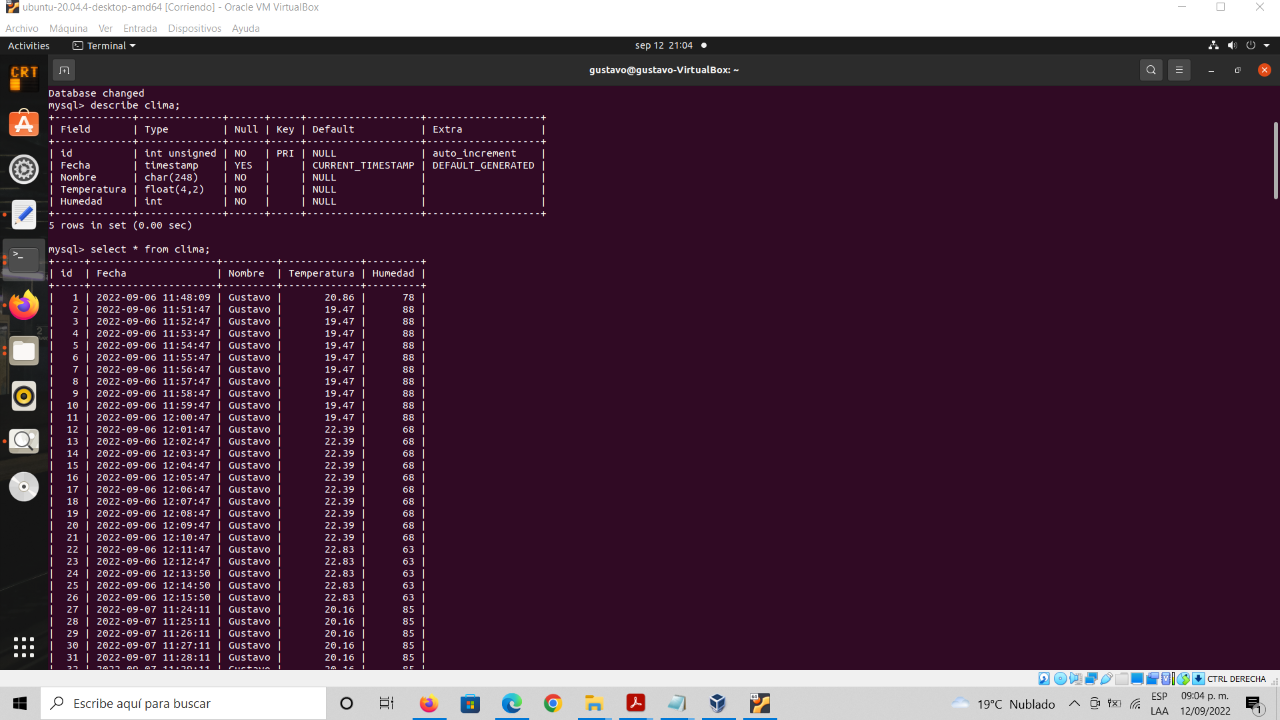The image size is (1280, 720).
Task: Open the Files app in the dock
Action: click(24, 350)
